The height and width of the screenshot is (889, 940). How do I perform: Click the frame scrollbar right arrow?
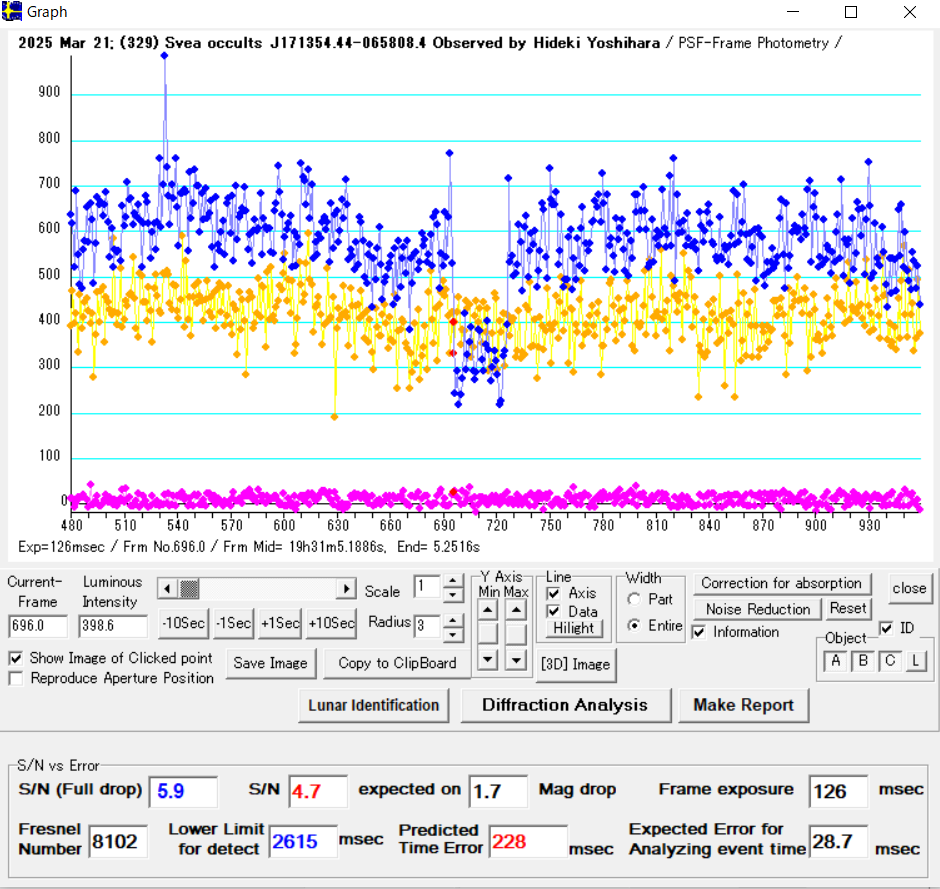point(347,589)
